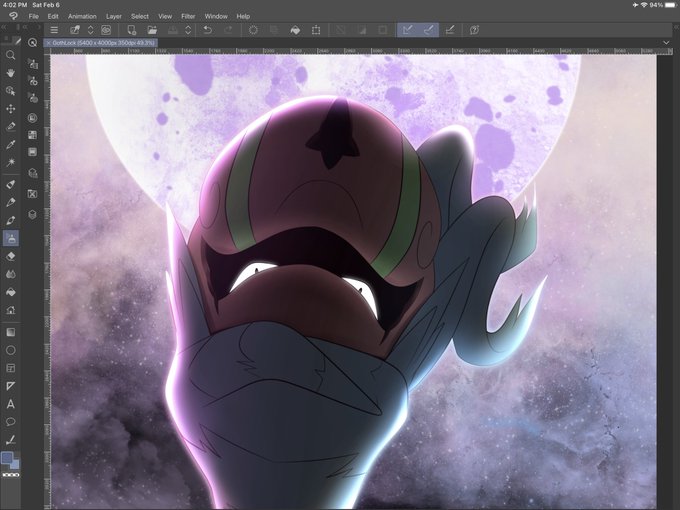Select the Correct line tool
680x510 pixels.
[x=10, y=440]
